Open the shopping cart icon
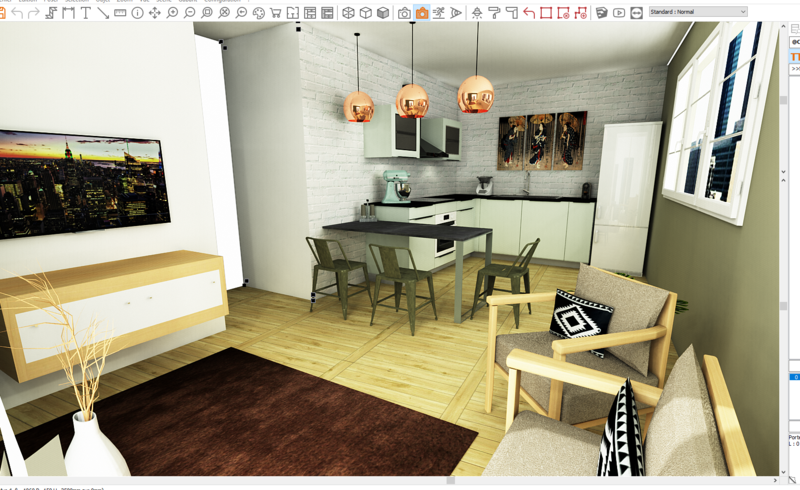The image size is (800, 490). tap(276, 13)
